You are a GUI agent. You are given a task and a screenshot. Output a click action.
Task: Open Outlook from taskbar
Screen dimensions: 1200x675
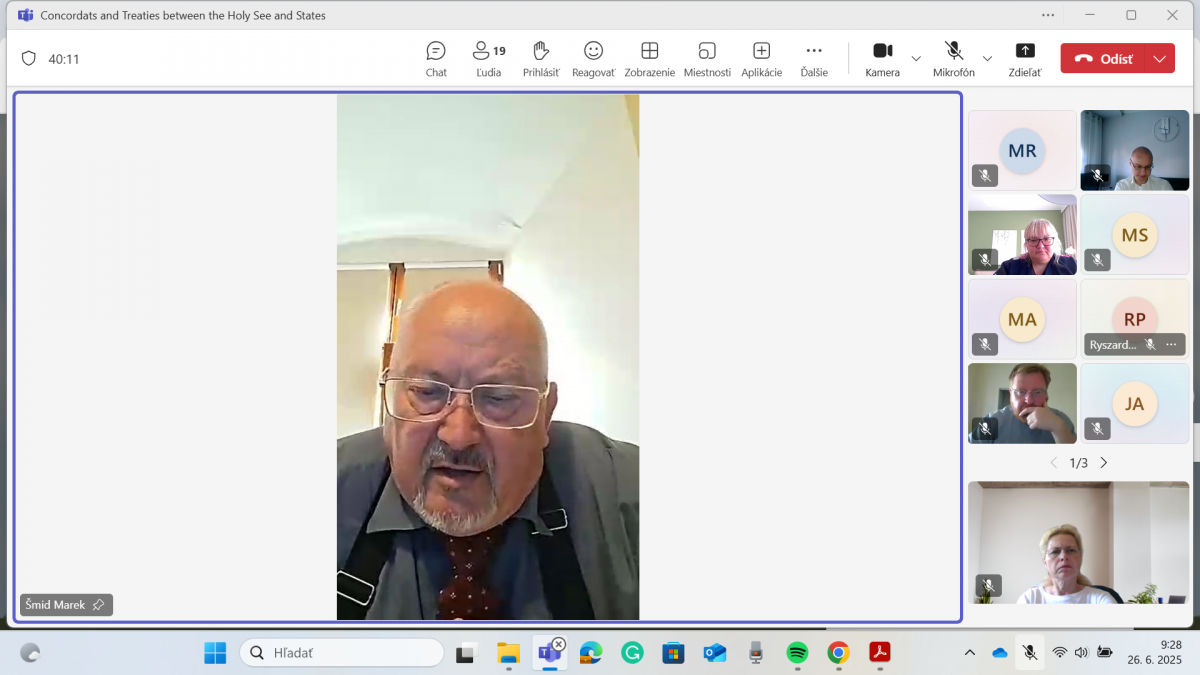(x=714, y=653)
